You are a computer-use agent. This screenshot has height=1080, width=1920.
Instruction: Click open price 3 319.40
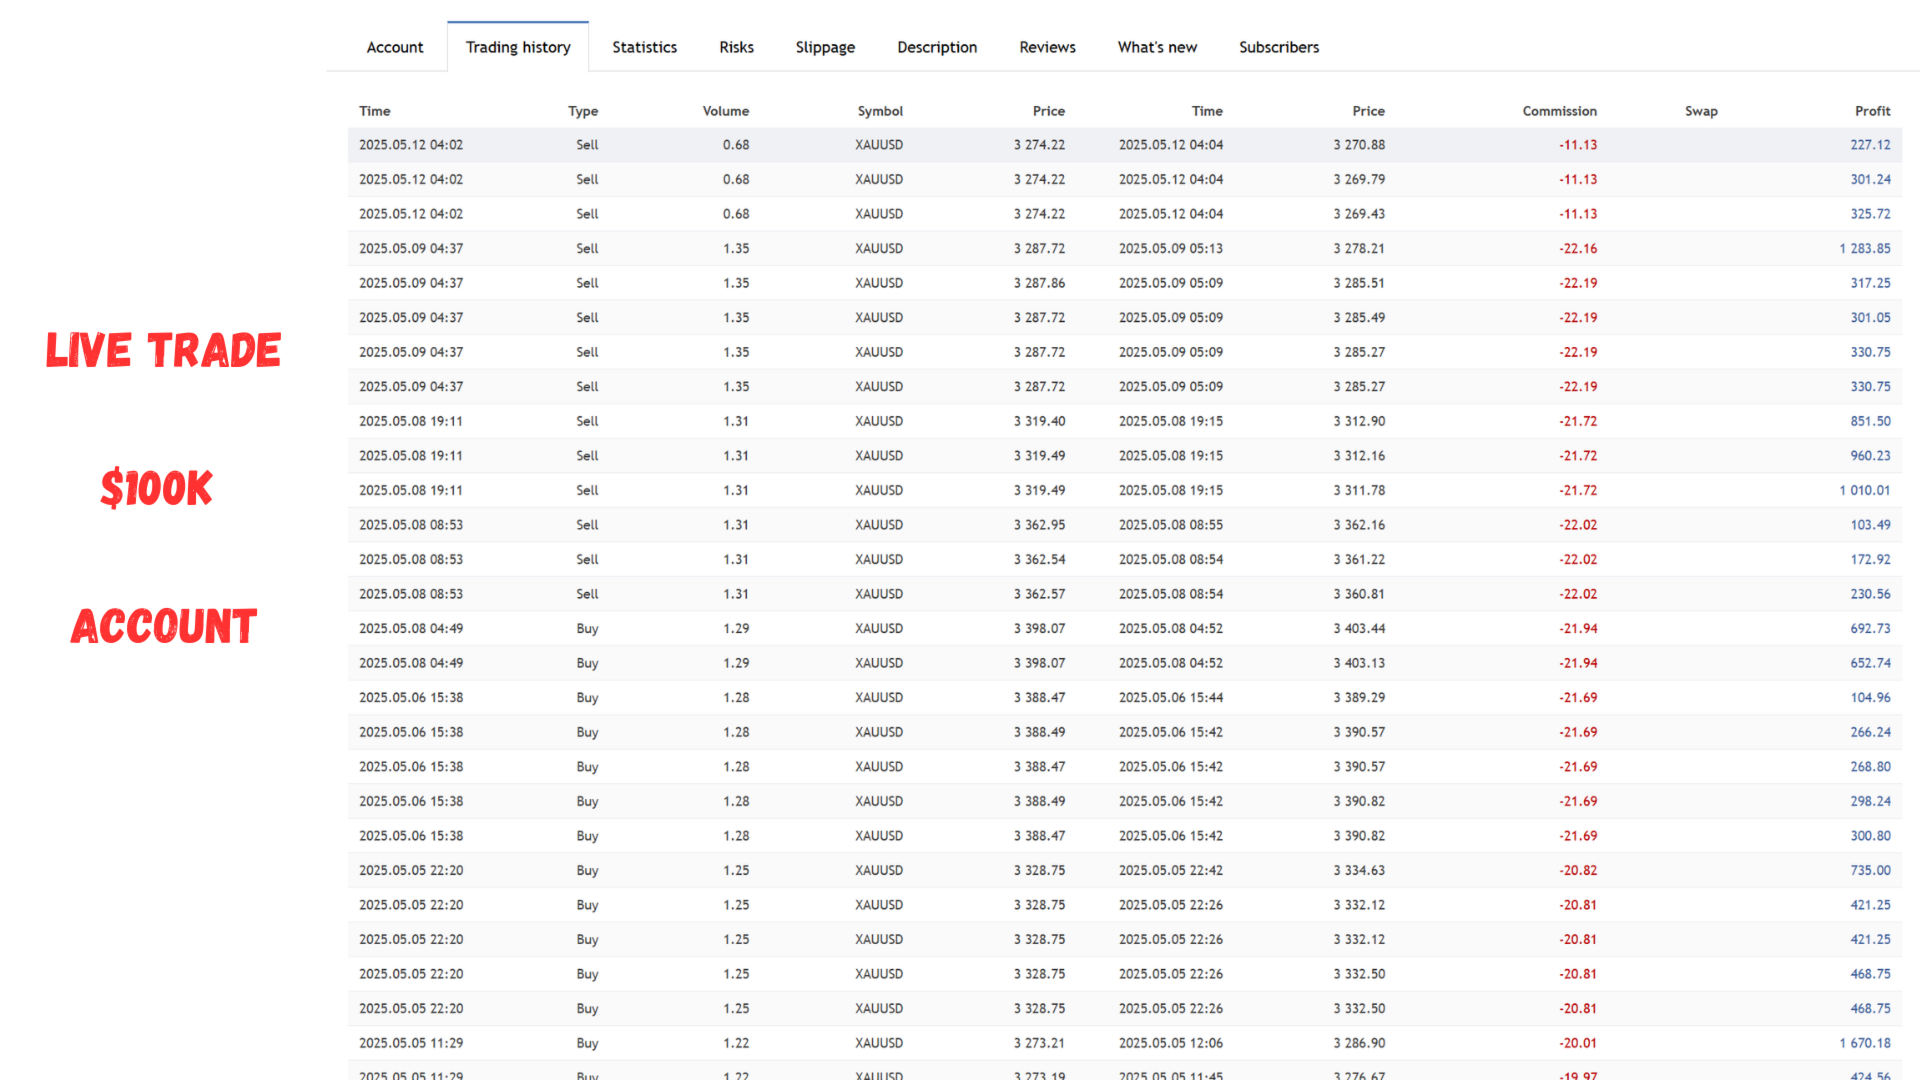pyautogui.click(x=1039, y=422)
